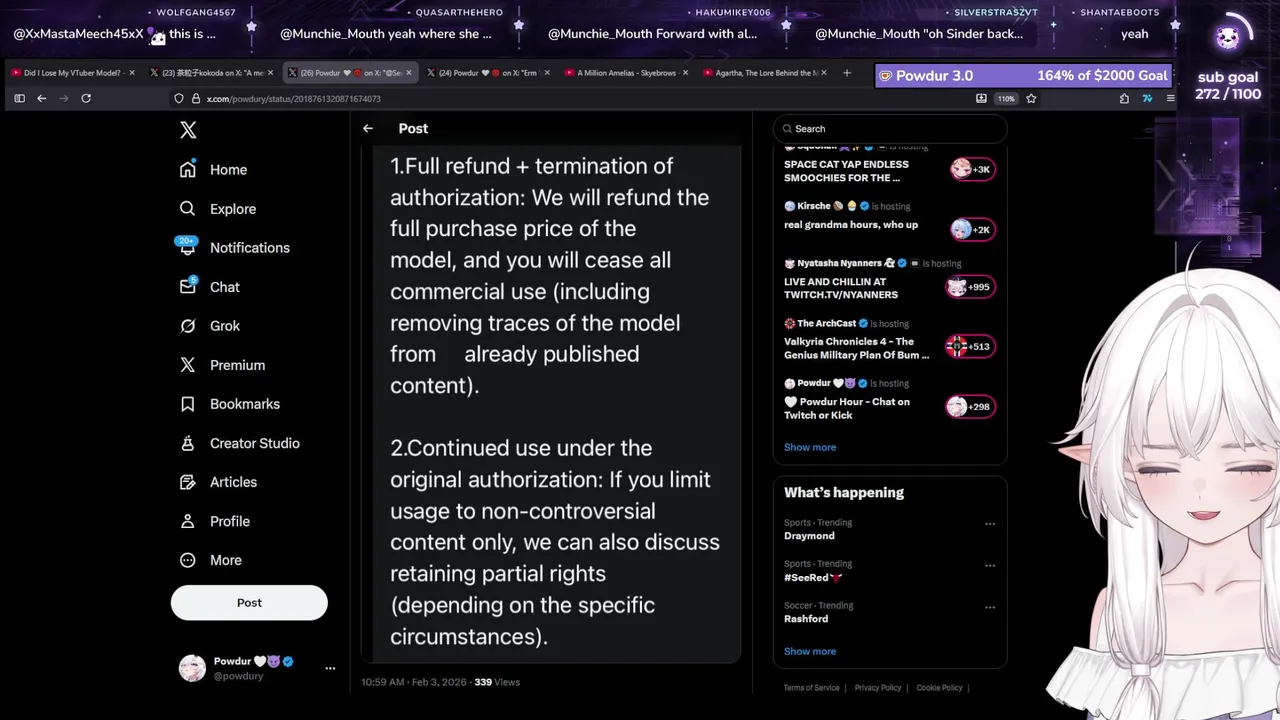Click the white Post button
1280x720 pixels.
tap(249, 603)
